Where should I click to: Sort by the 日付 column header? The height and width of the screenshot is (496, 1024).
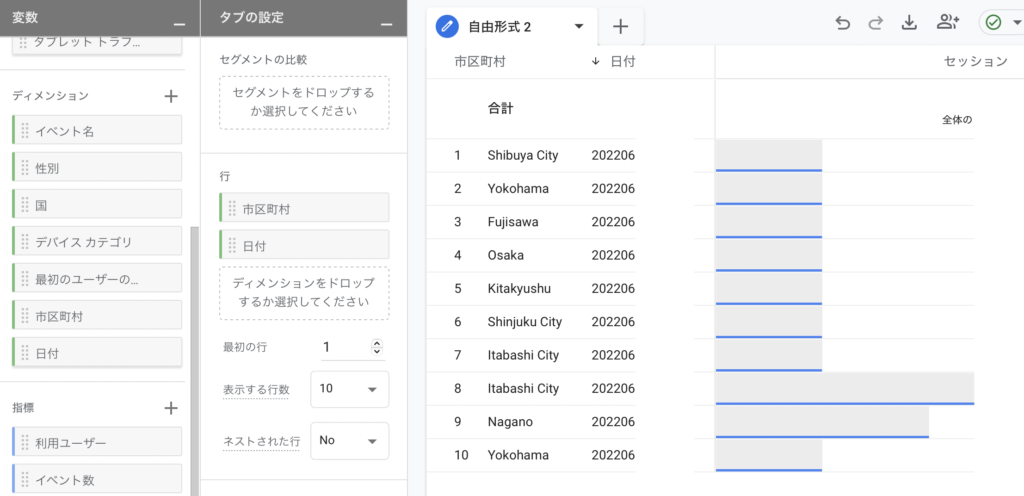(x=622, y=62)
